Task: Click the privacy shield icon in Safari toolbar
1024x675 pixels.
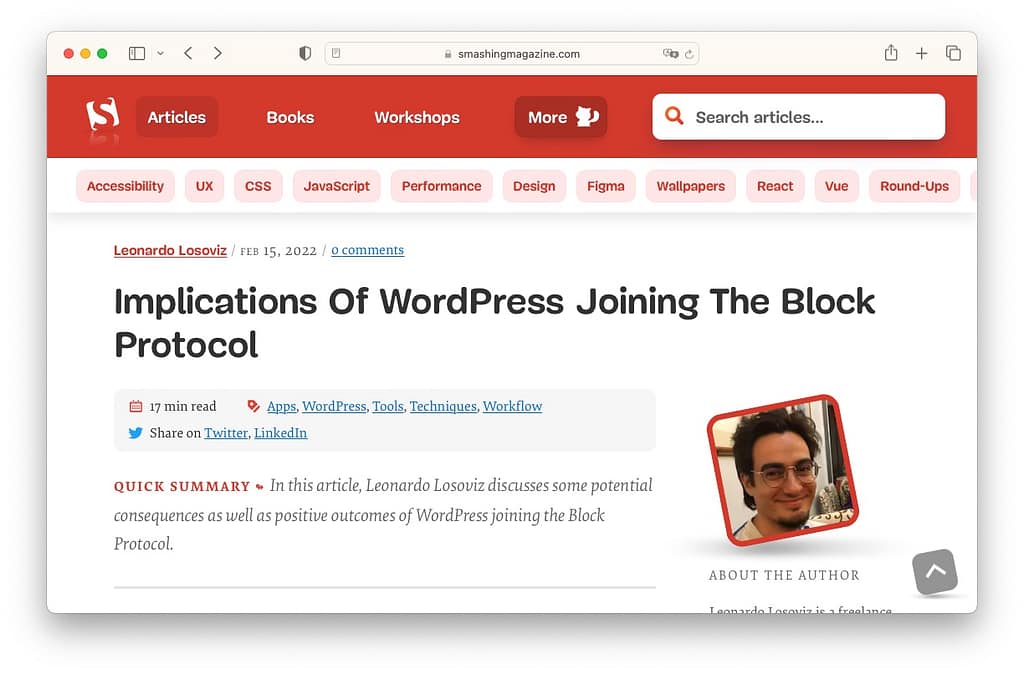Action: point(304,53)
